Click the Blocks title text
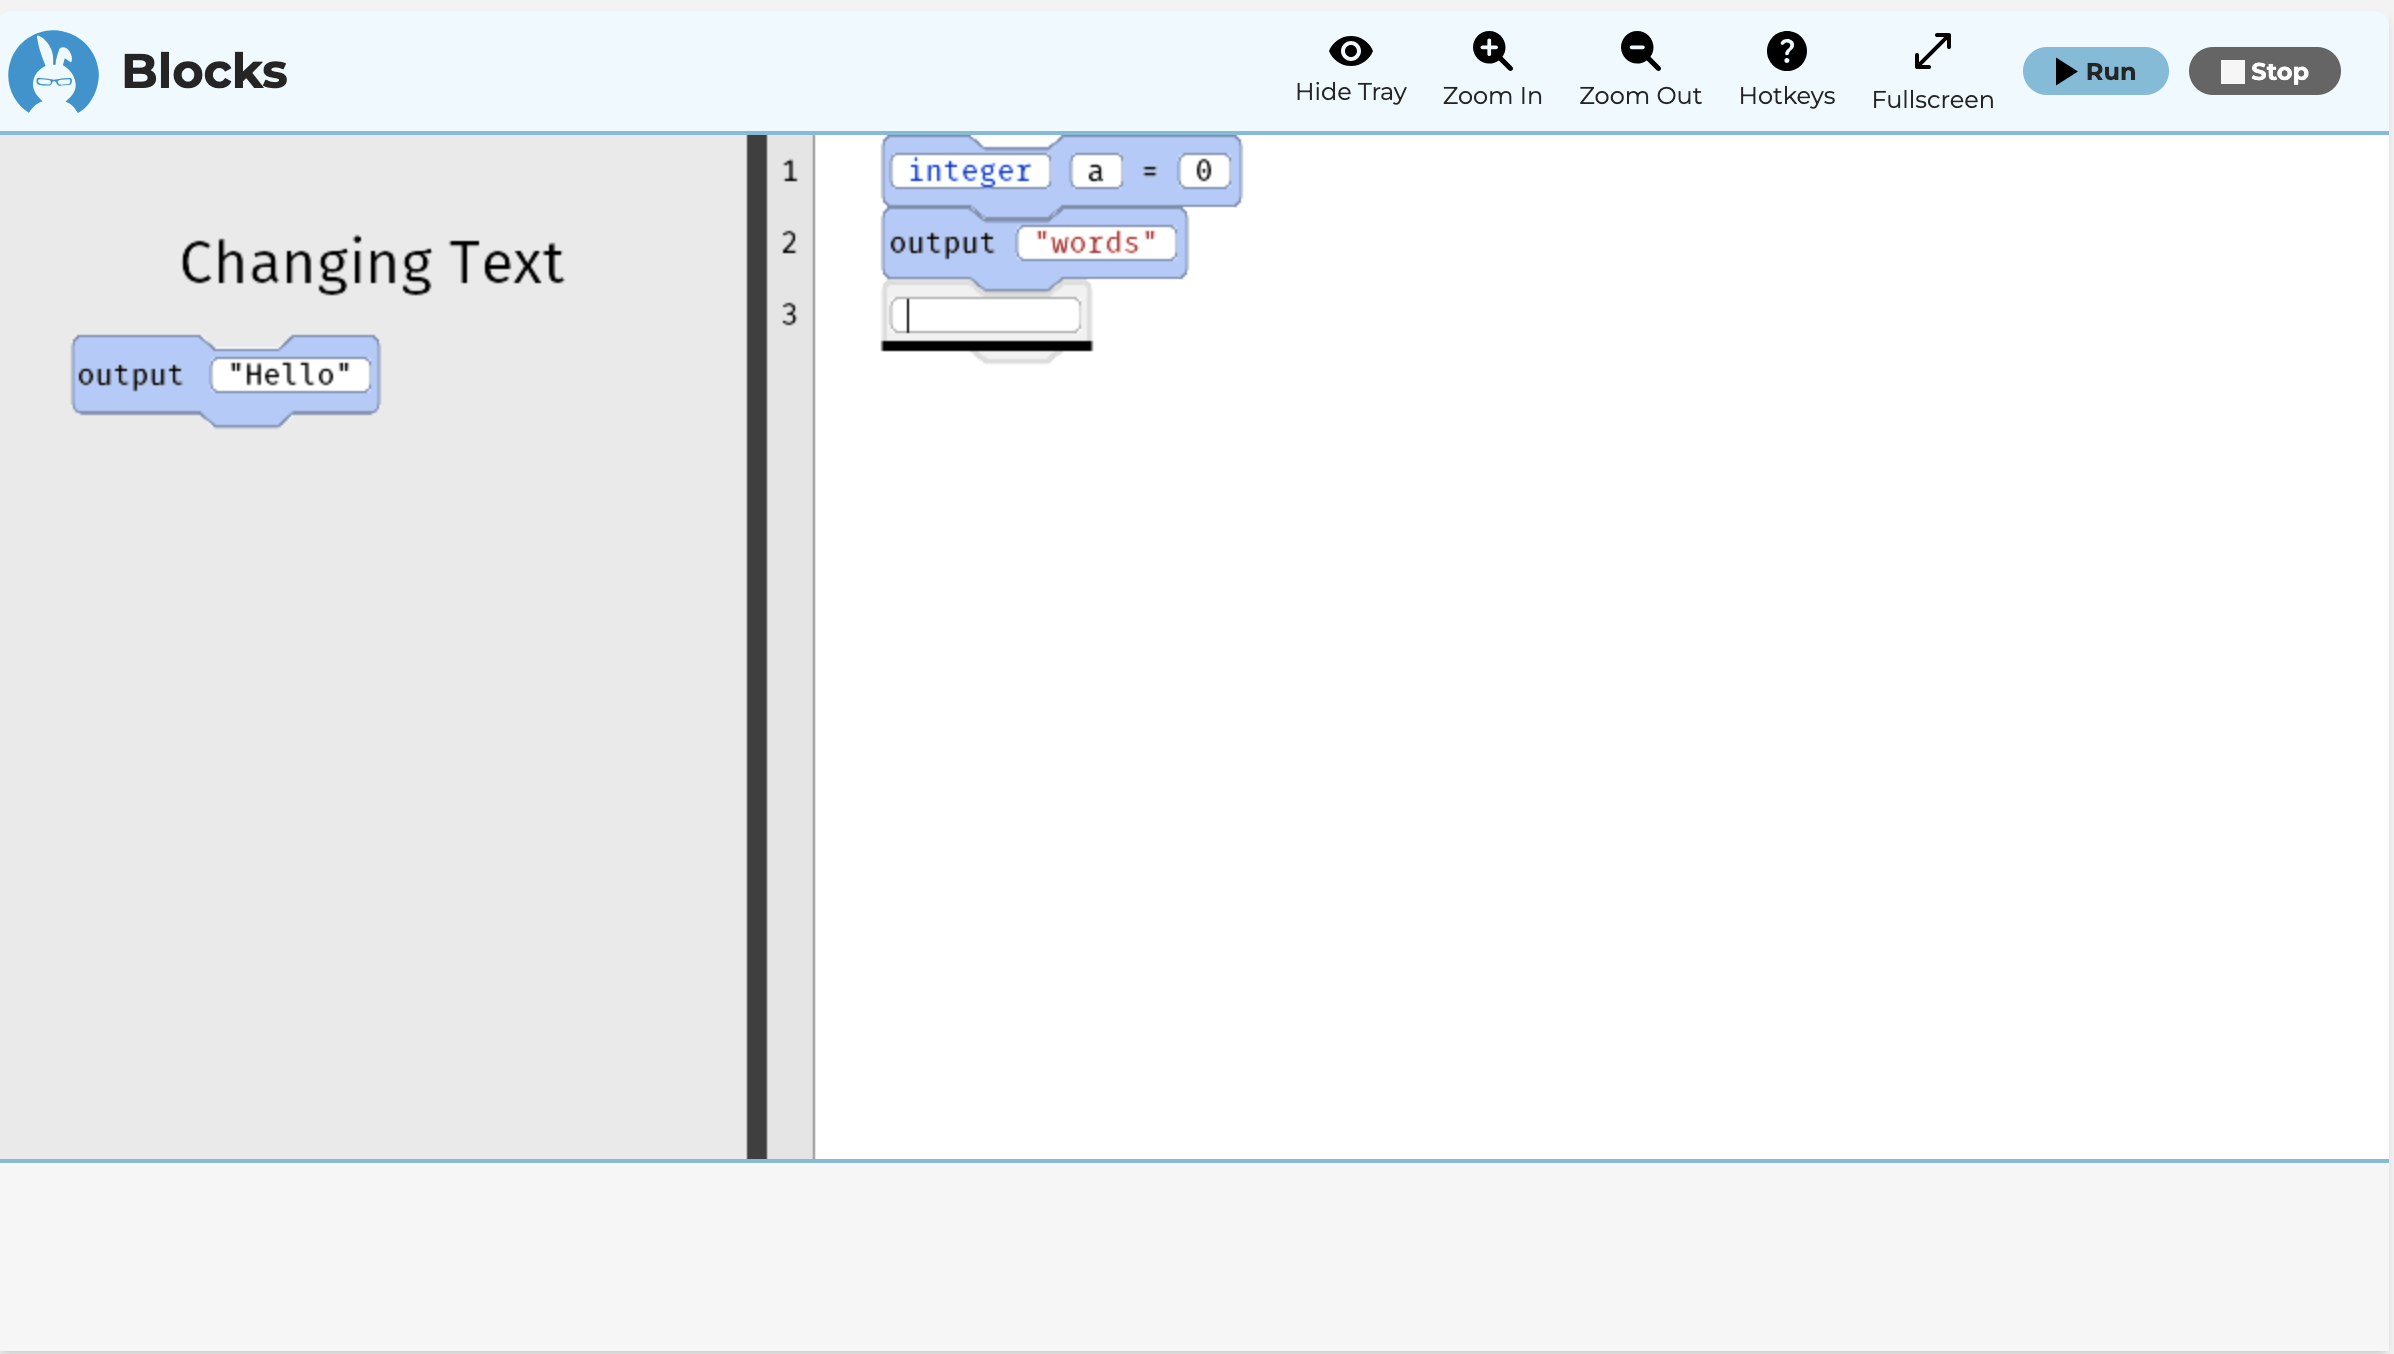Viewport: 2394px width, 1354px height. [x=205, y=72]
